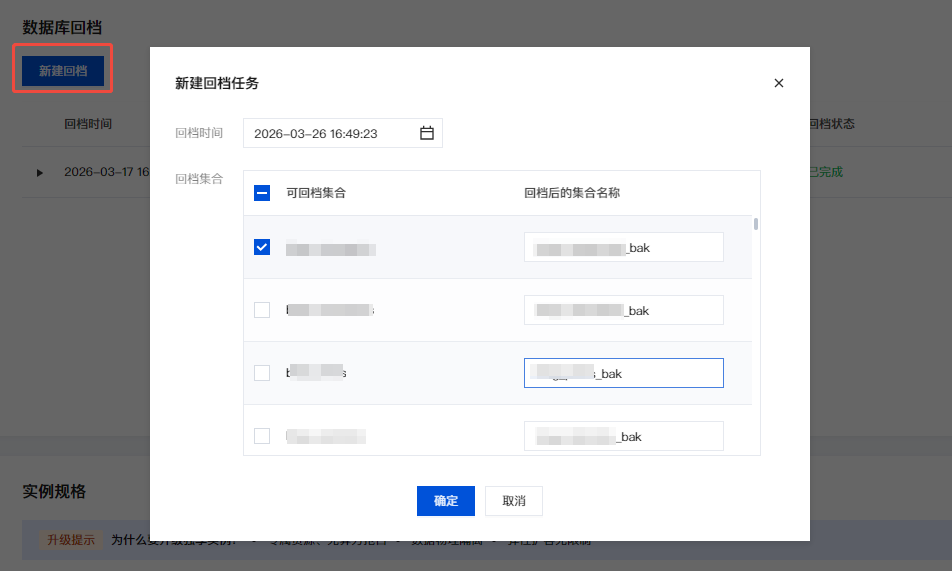Click the 回档后的集合名称 column header
The width and height of the screenshot is (952, 571).
click(571, 193)
